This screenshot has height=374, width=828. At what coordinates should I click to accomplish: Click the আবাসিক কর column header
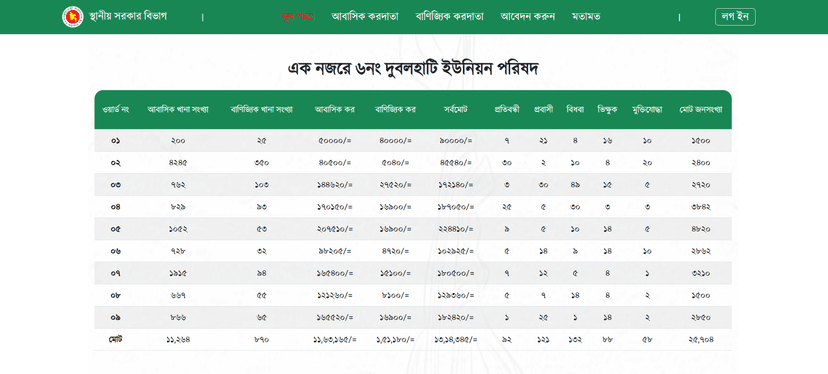pos(335,110)
